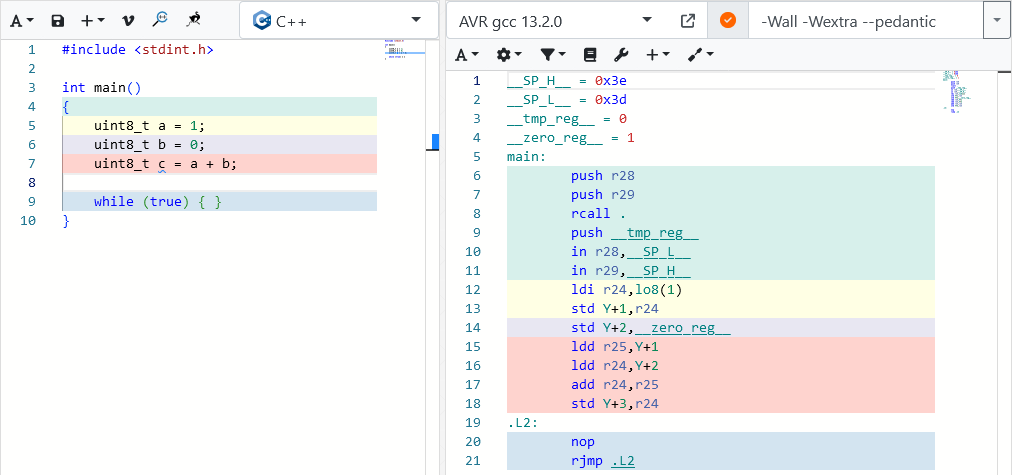Follow the .L2 label link in rjmp

point(622,461)
